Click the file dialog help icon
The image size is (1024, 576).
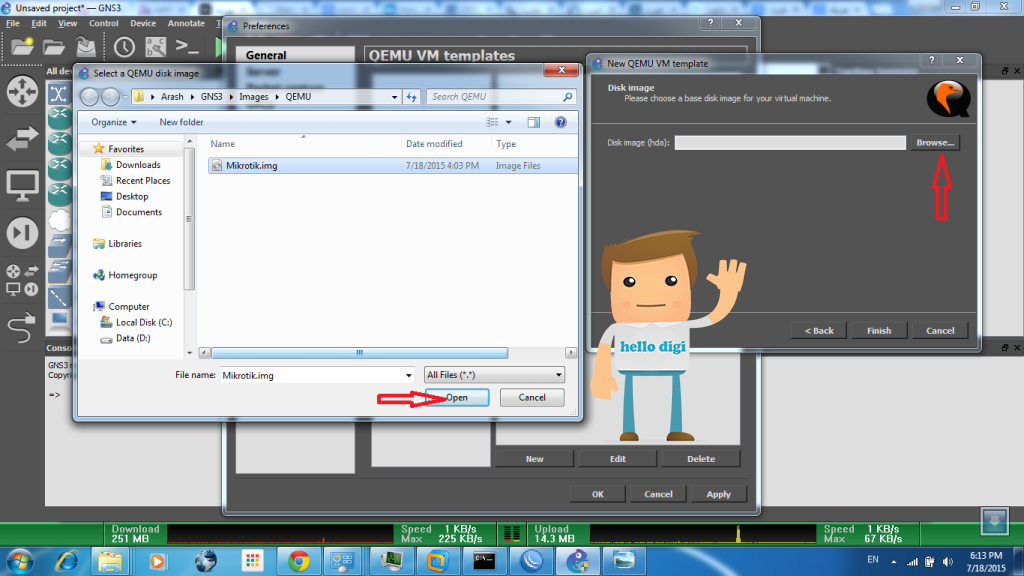point(560,122)
